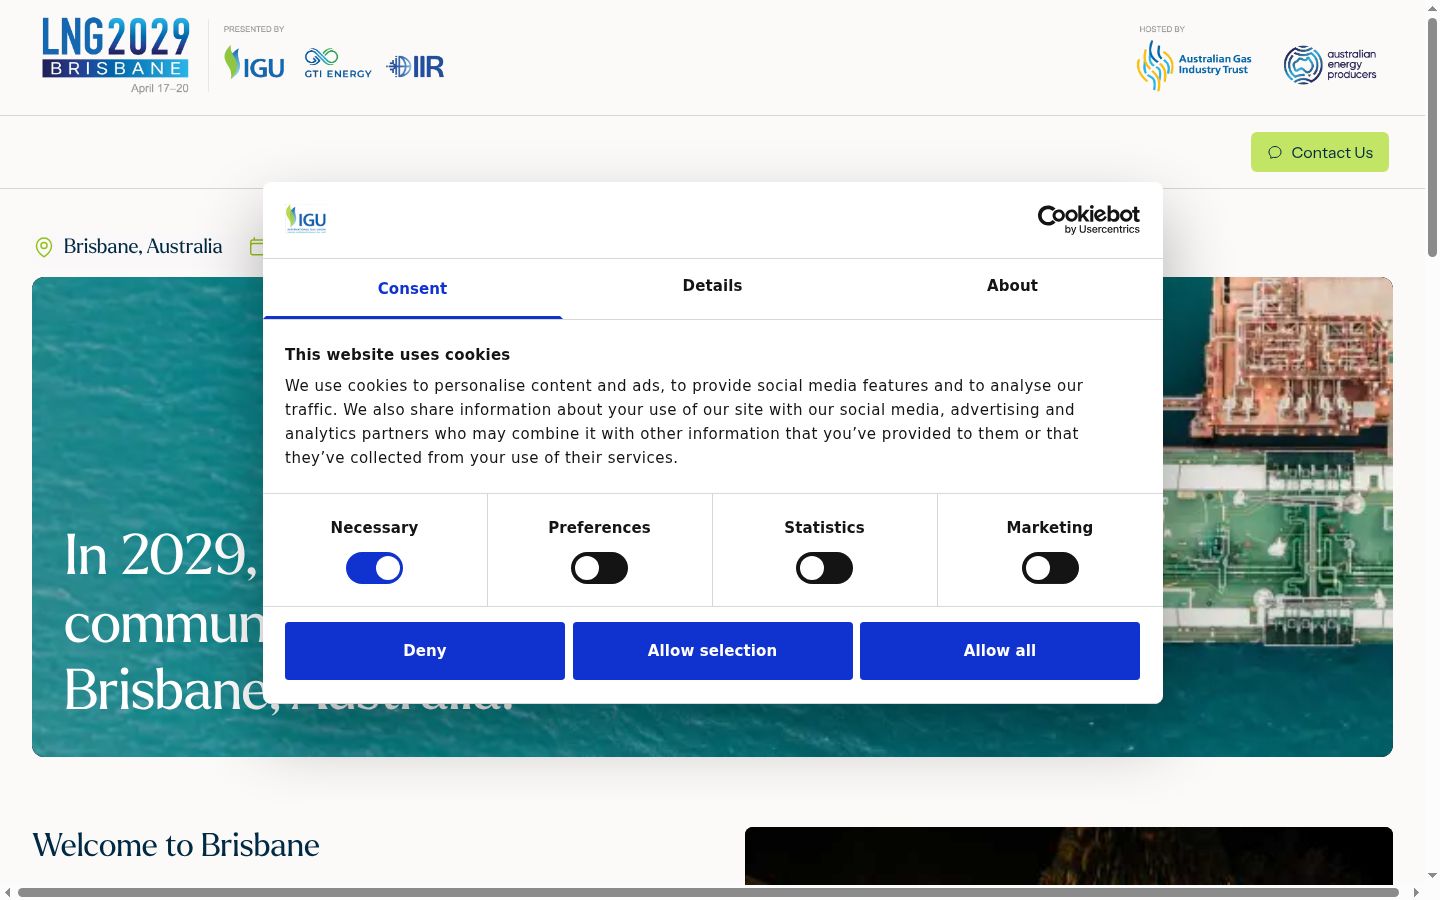Turn on the Marketing cookies toggle

(x=1050, y=568)
